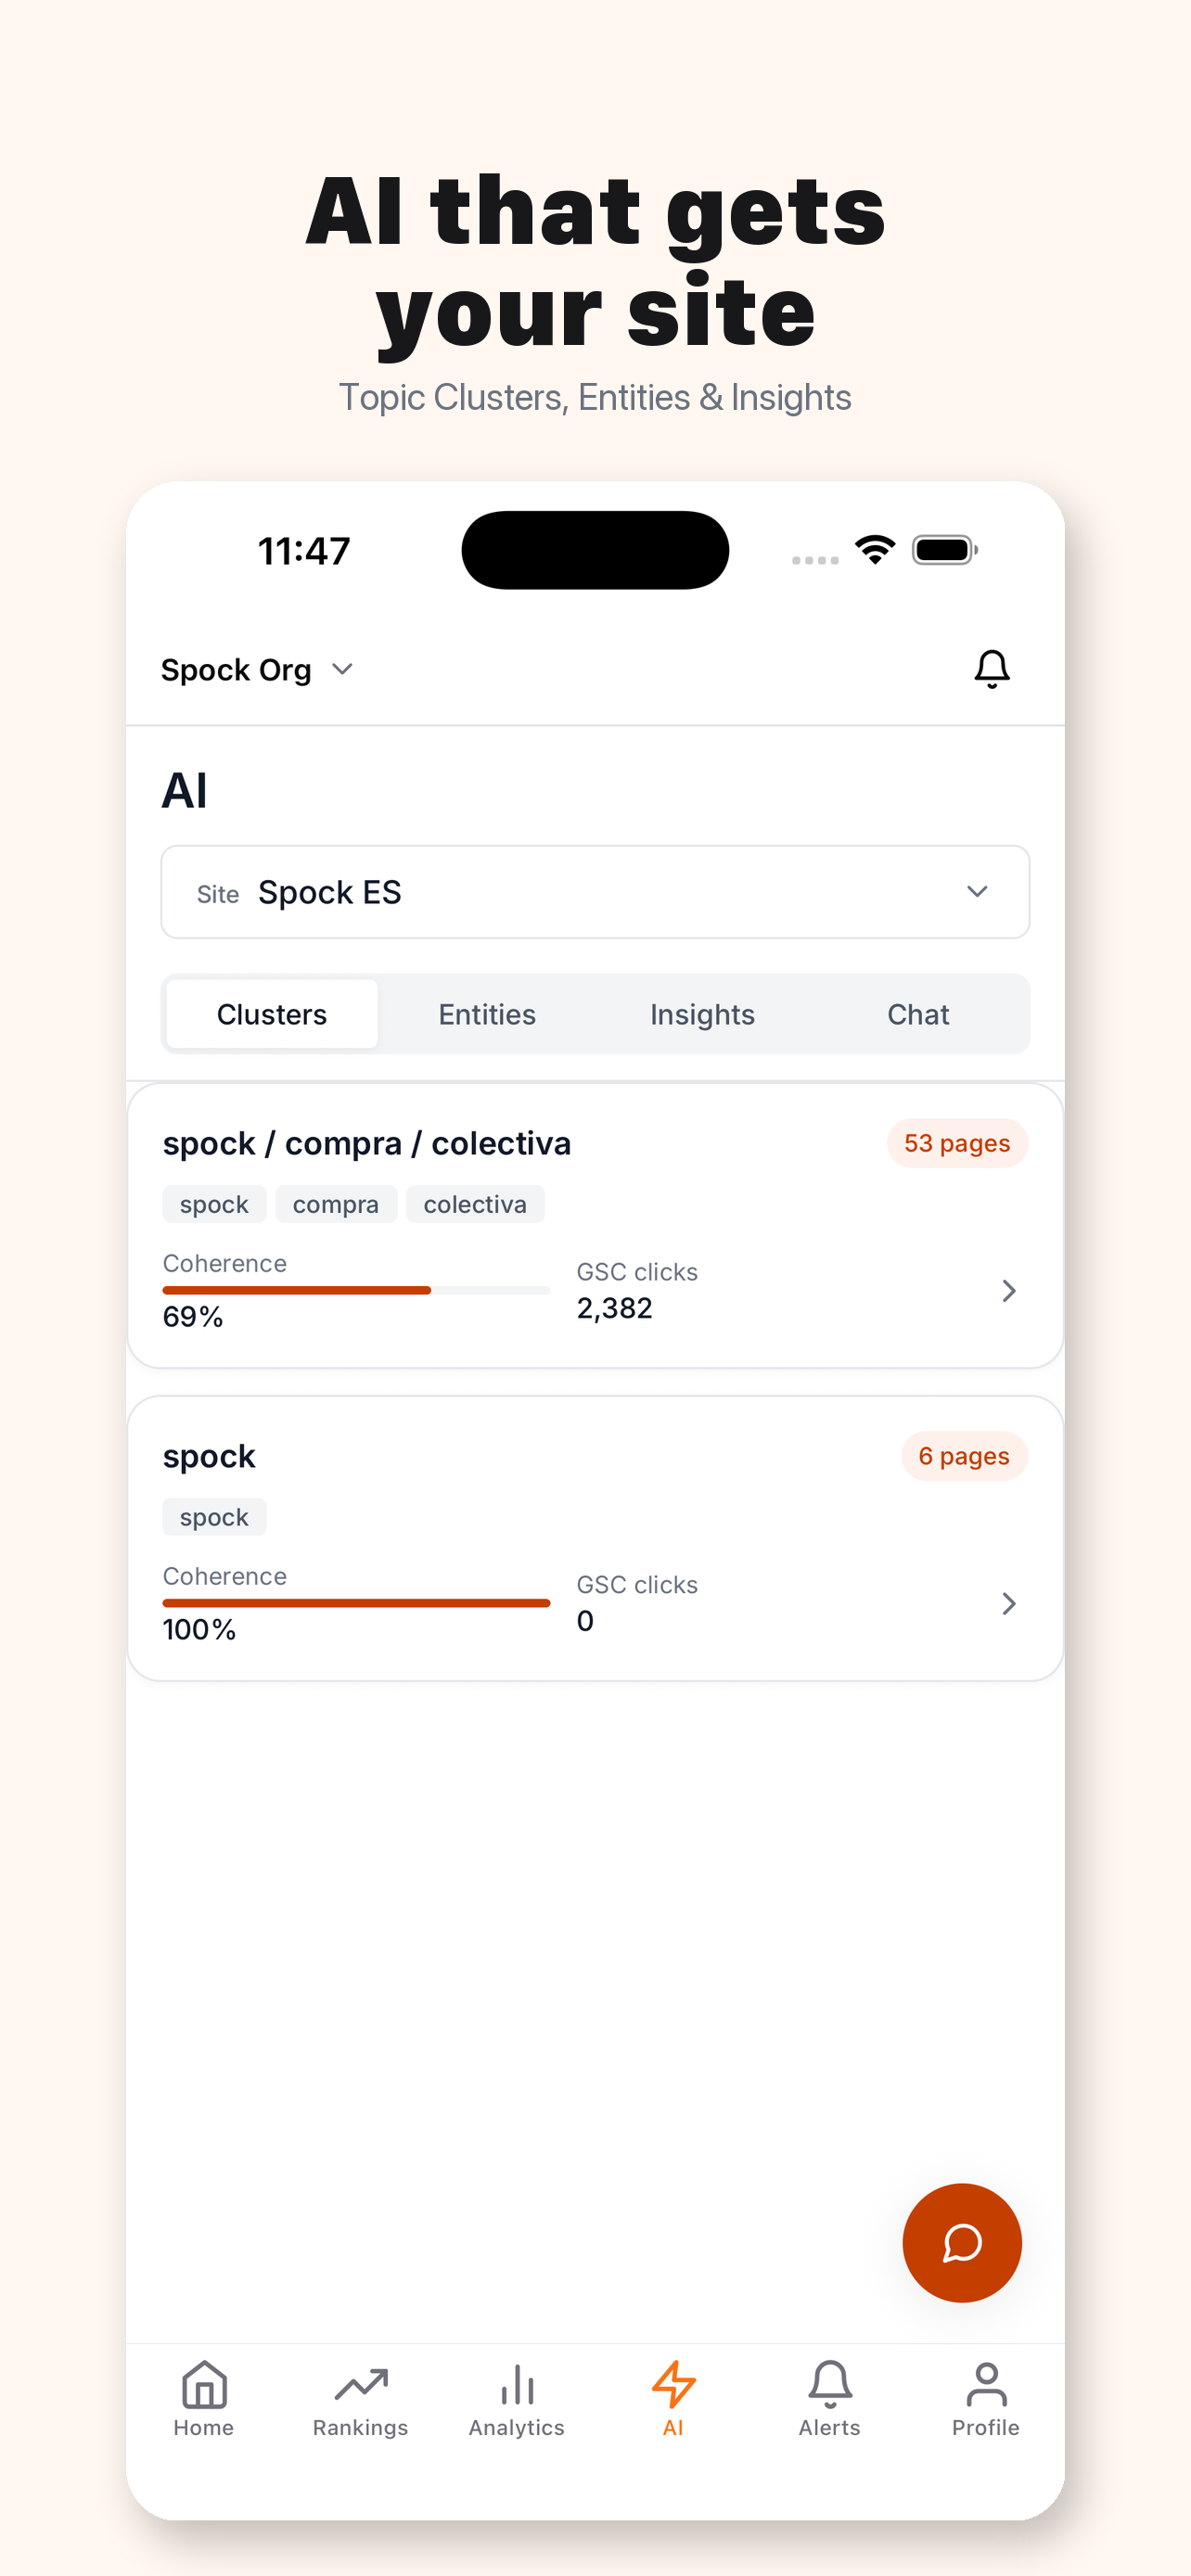Go to Home in bottom navigation
The height and width of the screenshot is (2576, 1191).
tap(204, 2399)
